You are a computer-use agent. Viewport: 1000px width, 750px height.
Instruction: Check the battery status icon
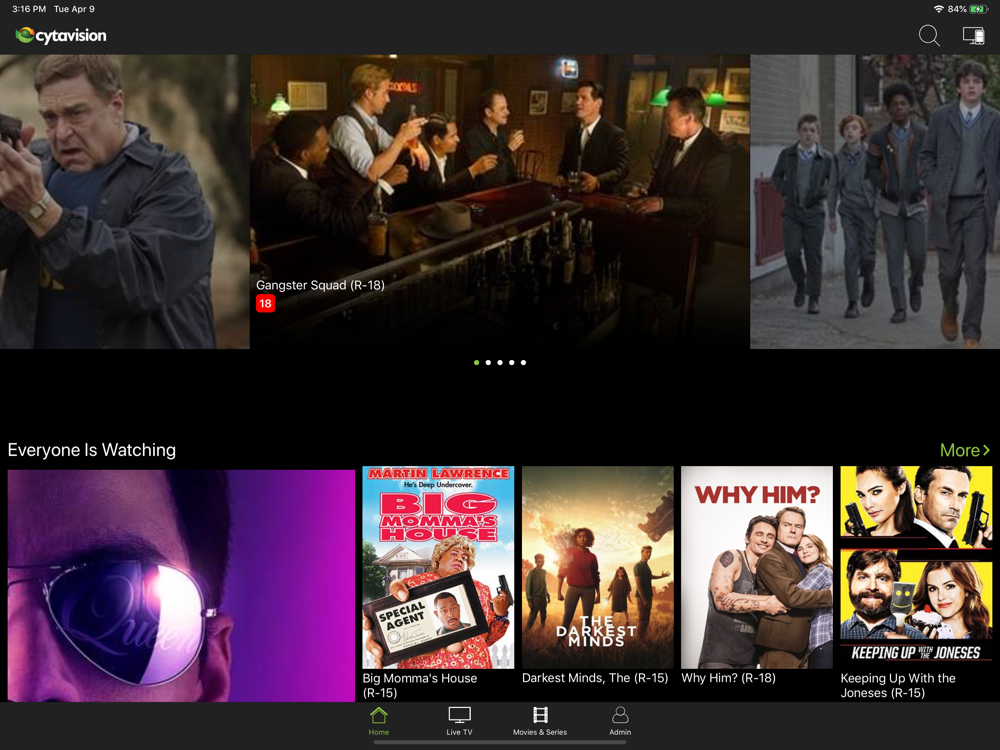pos(978,9)
